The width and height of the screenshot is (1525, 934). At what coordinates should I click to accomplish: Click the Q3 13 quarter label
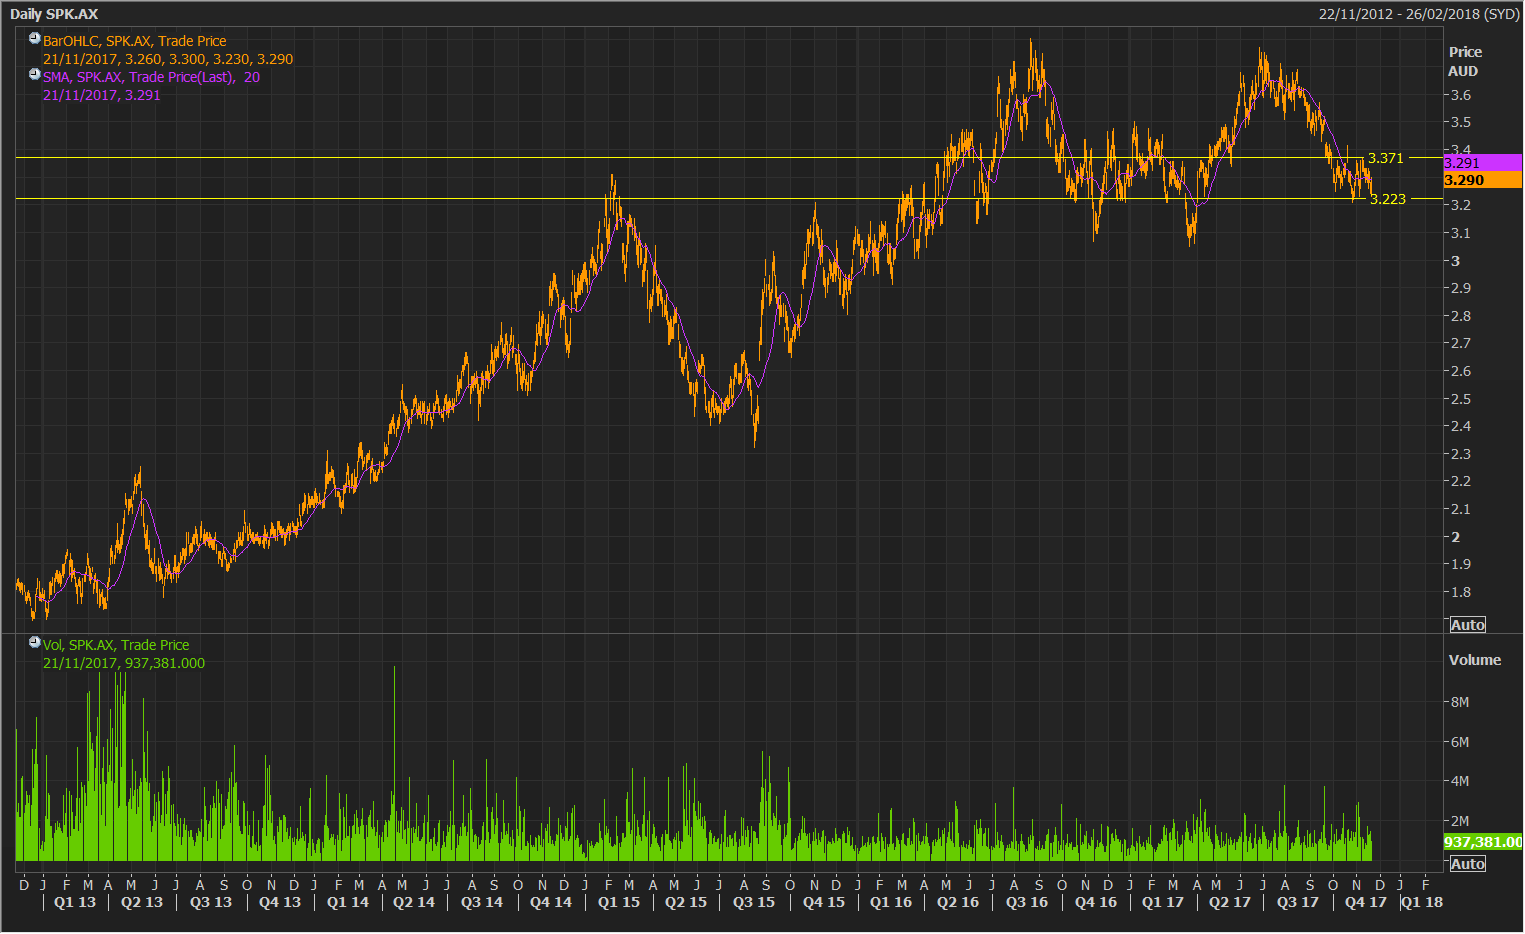tap(211, 902)
